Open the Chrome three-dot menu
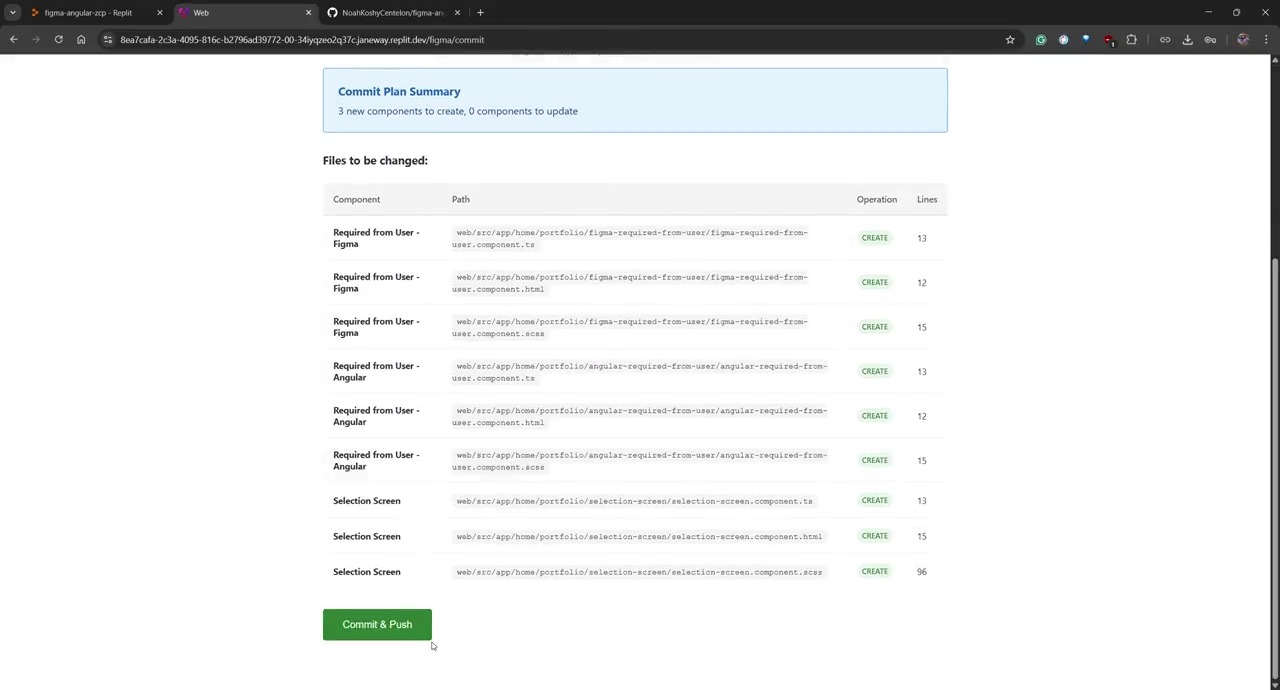 [1266, 40]
